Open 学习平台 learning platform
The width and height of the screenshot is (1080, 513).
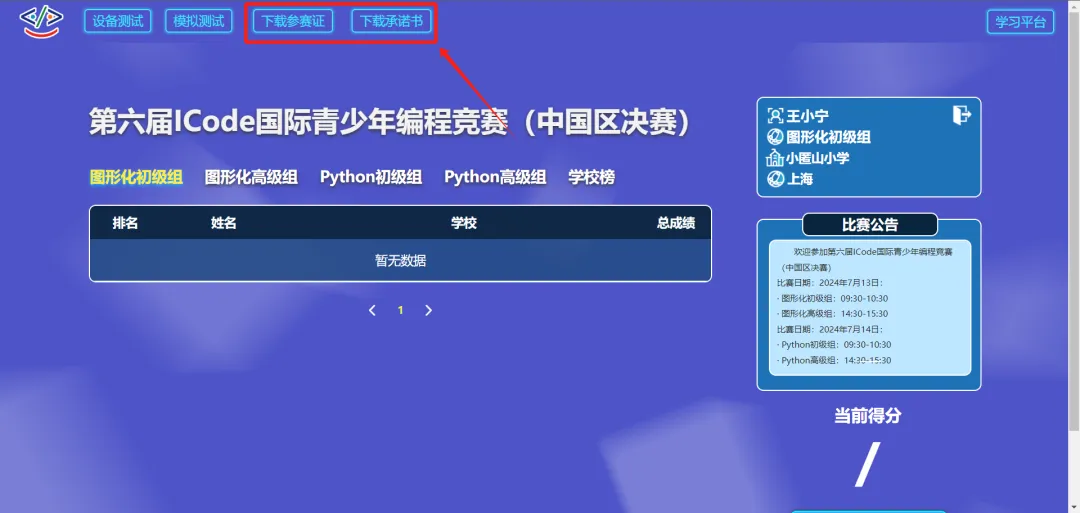pos(1021,22)
